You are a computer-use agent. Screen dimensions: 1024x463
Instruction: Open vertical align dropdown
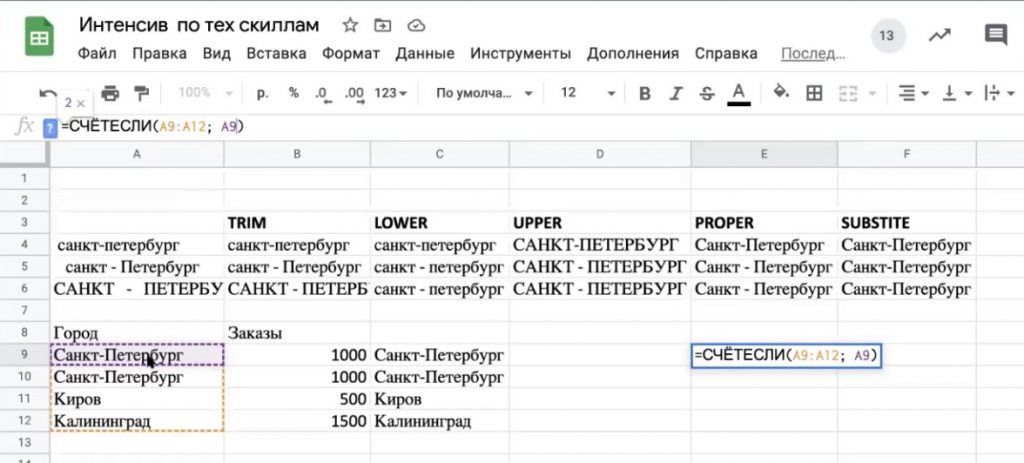(x=957, y=93)
